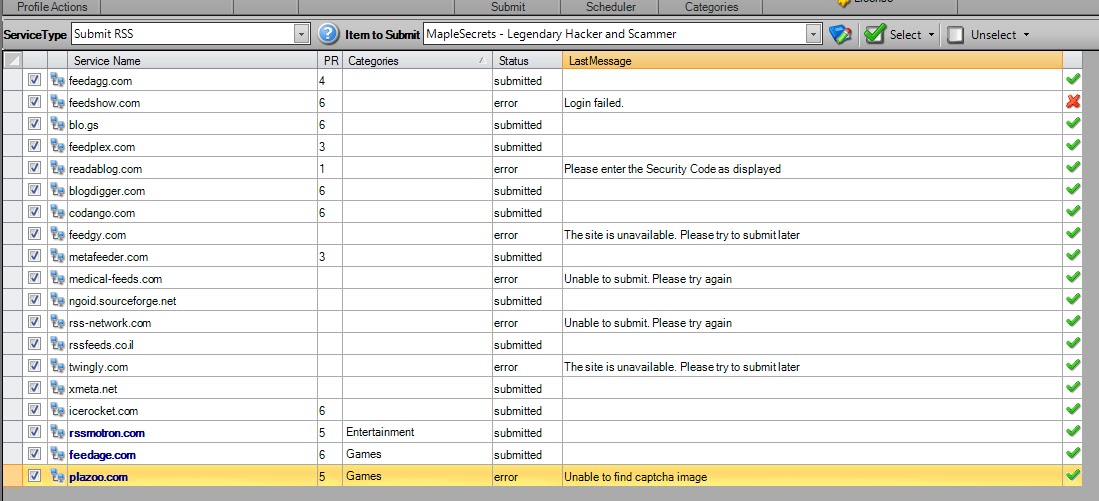Click the error status cell for rss-network.com
The height and width of the screenshot is (501, 1099).
527,322
